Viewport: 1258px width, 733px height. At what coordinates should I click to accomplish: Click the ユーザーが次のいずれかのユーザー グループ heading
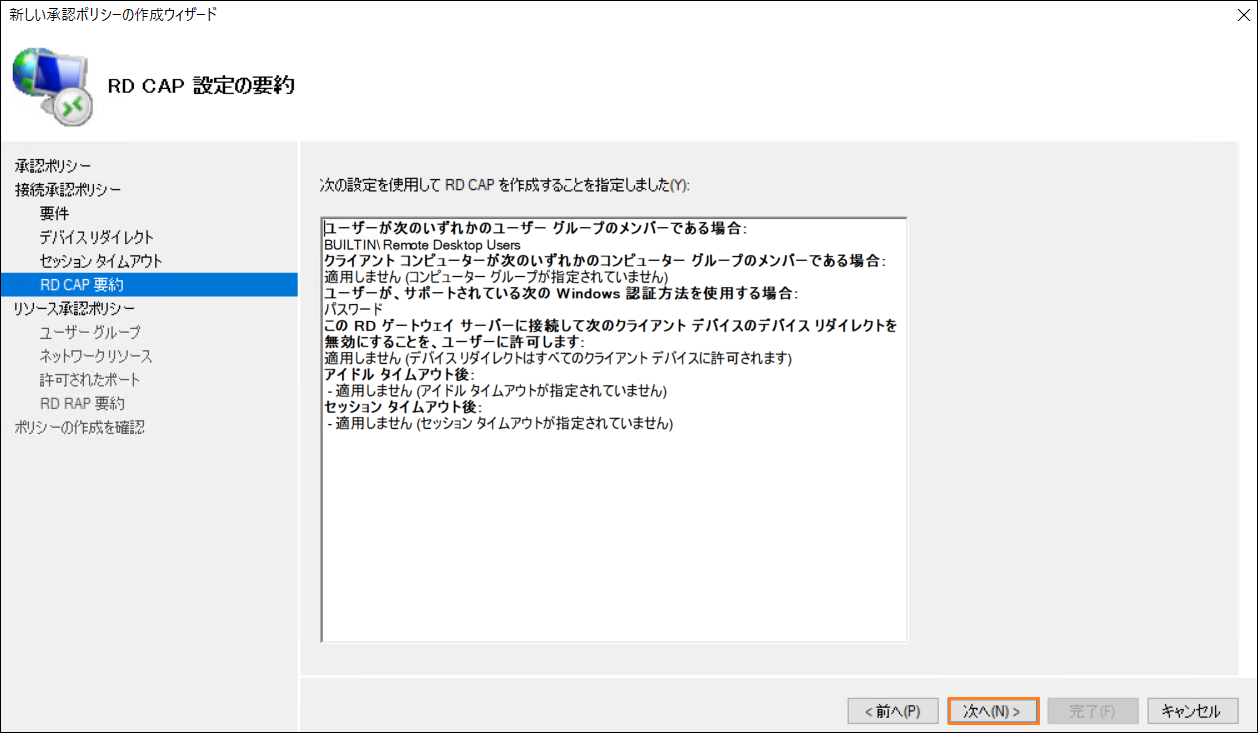click(x=536, y=228)
